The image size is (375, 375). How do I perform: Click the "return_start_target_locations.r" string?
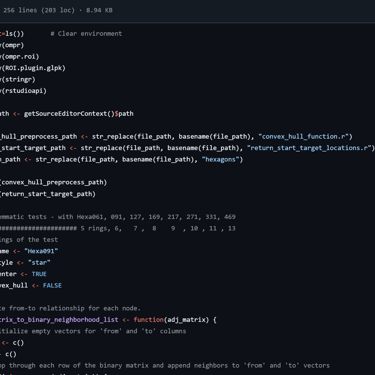click(x=309, y=148)
